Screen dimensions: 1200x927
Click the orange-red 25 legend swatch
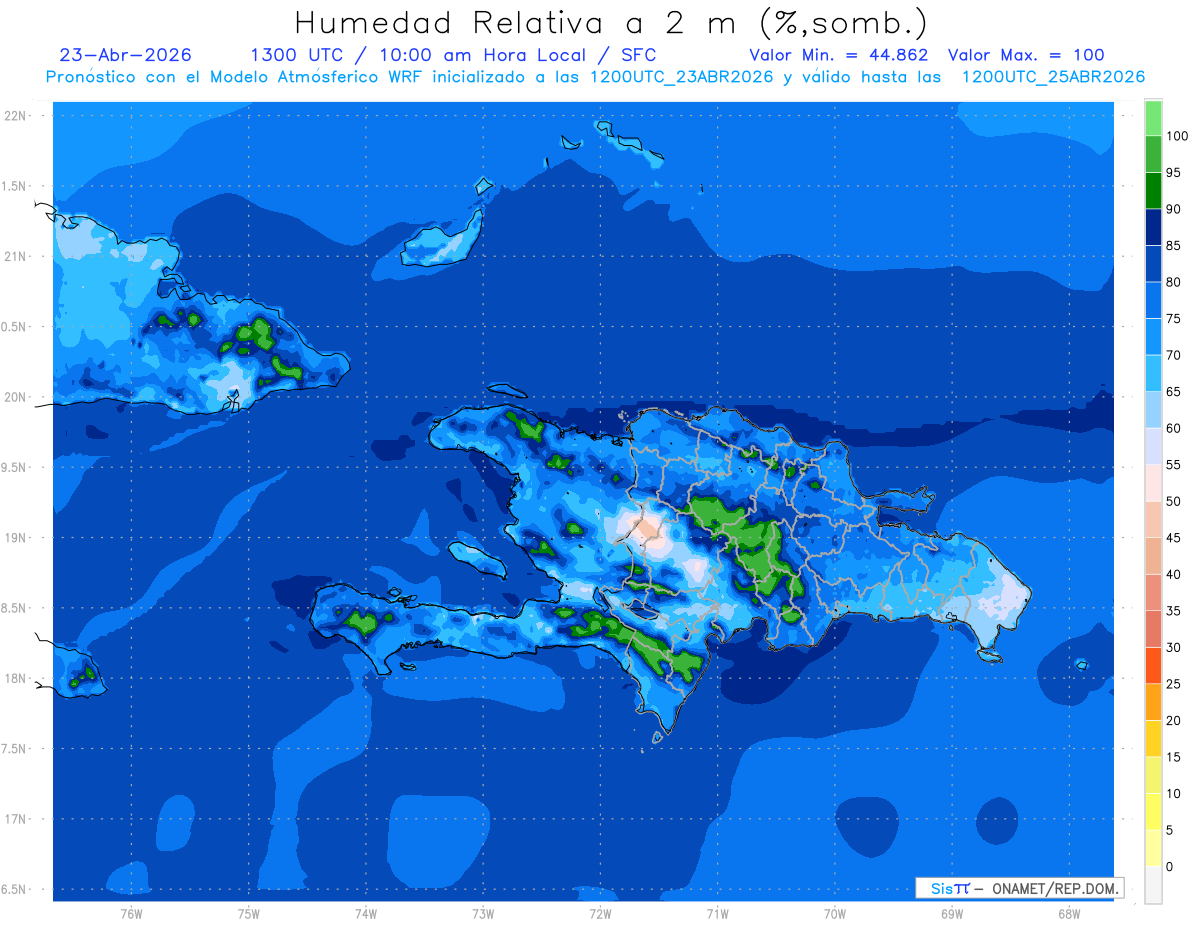pyautogui.click(x=1153, y=666)
